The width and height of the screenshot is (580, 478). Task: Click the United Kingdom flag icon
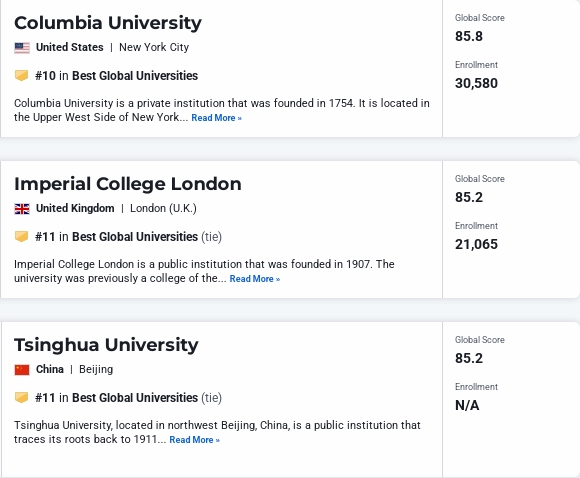[x=22, y=209]
